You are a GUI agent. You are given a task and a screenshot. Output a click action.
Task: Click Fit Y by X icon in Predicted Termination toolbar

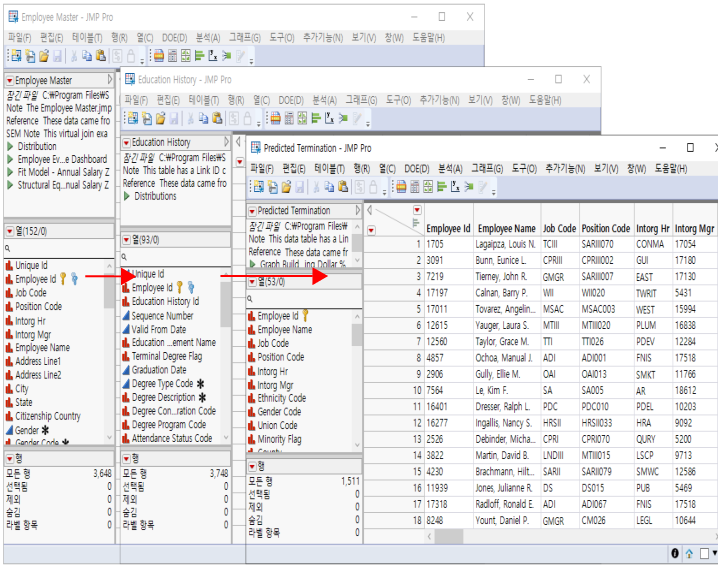(x=455, y=187)
